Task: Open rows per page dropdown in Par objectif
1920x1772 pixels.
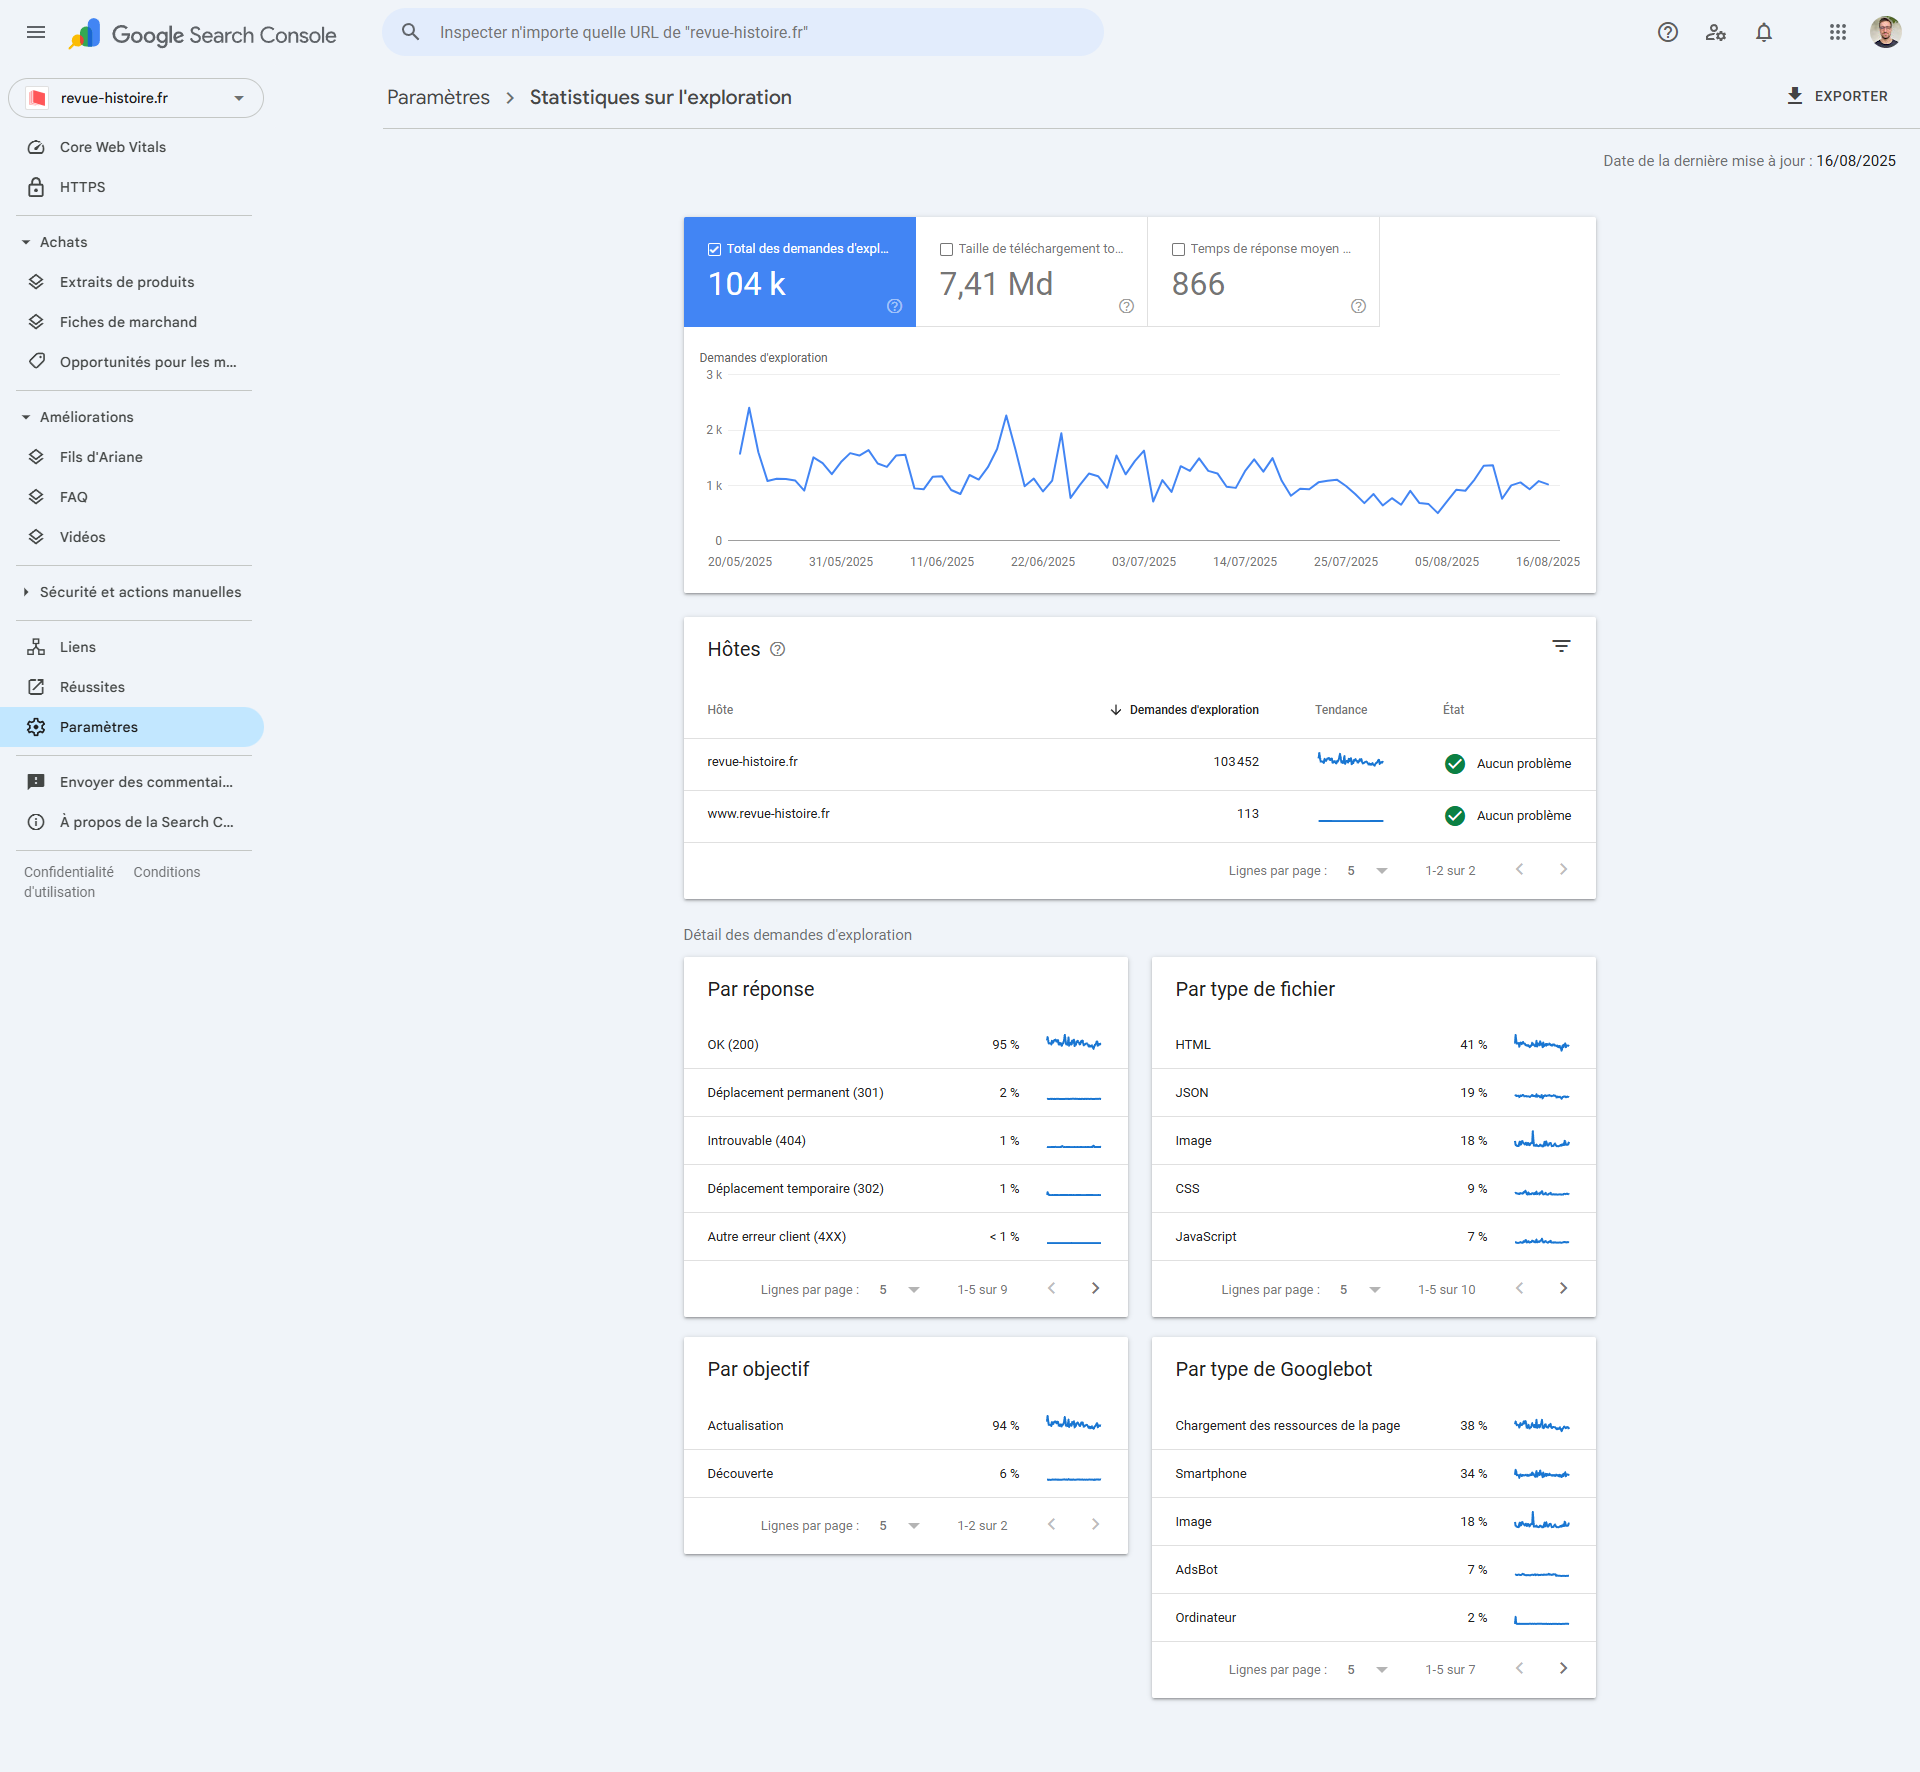Action: click(899, 1526)
